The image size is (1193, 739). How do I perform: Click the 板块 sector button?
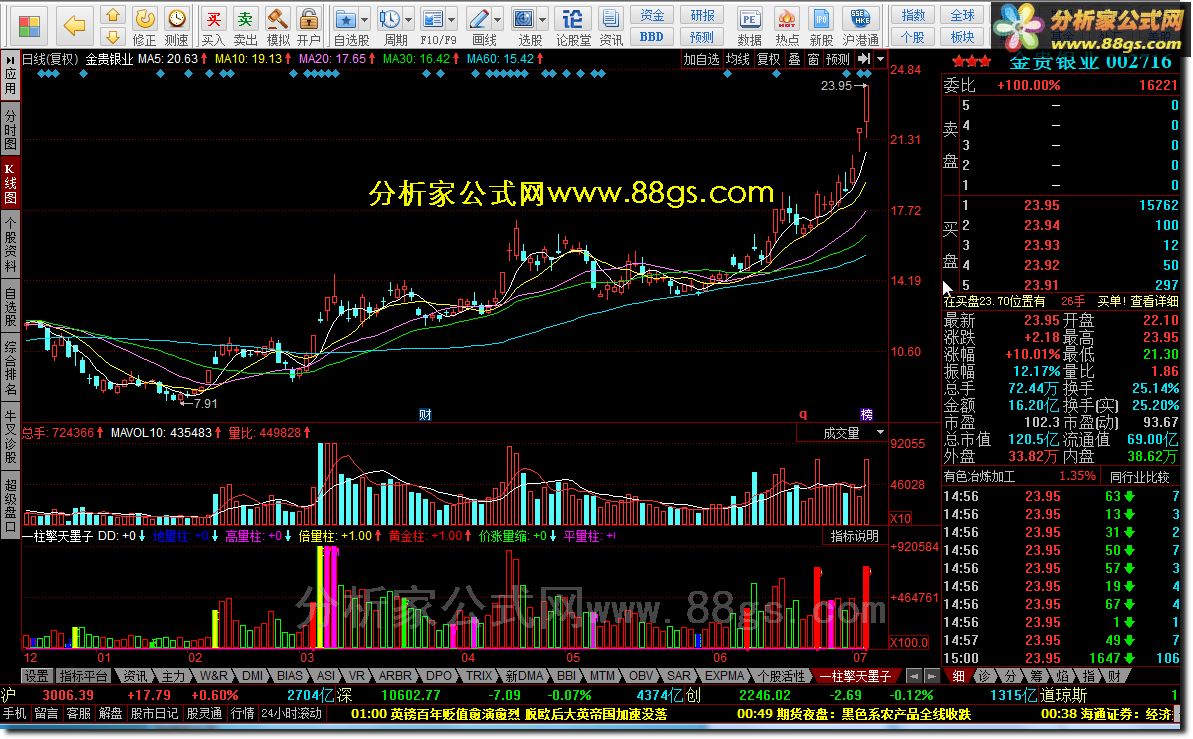pos(962,37)
